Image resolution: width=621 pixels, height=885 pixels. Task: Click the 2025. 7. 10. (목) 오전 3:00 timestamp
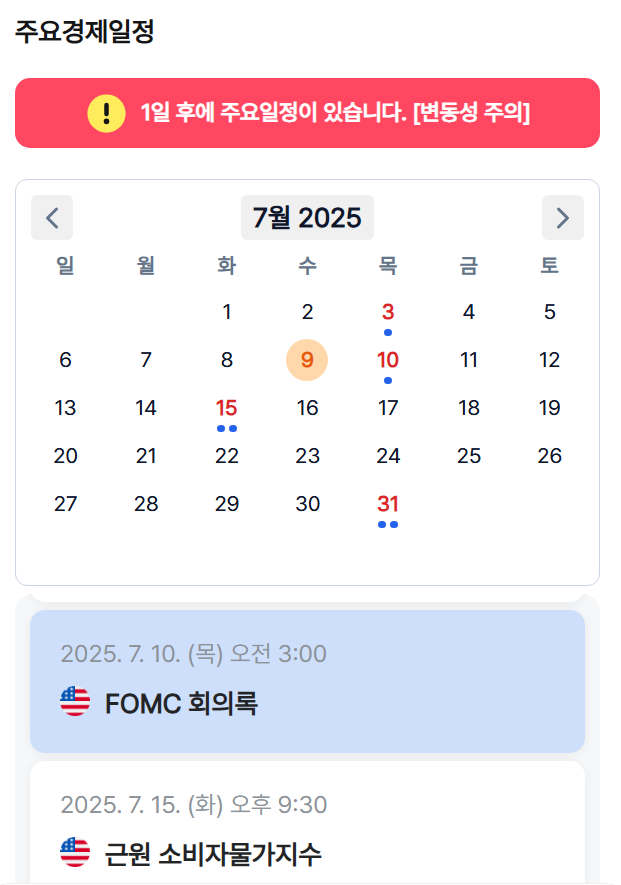[194, 654]
